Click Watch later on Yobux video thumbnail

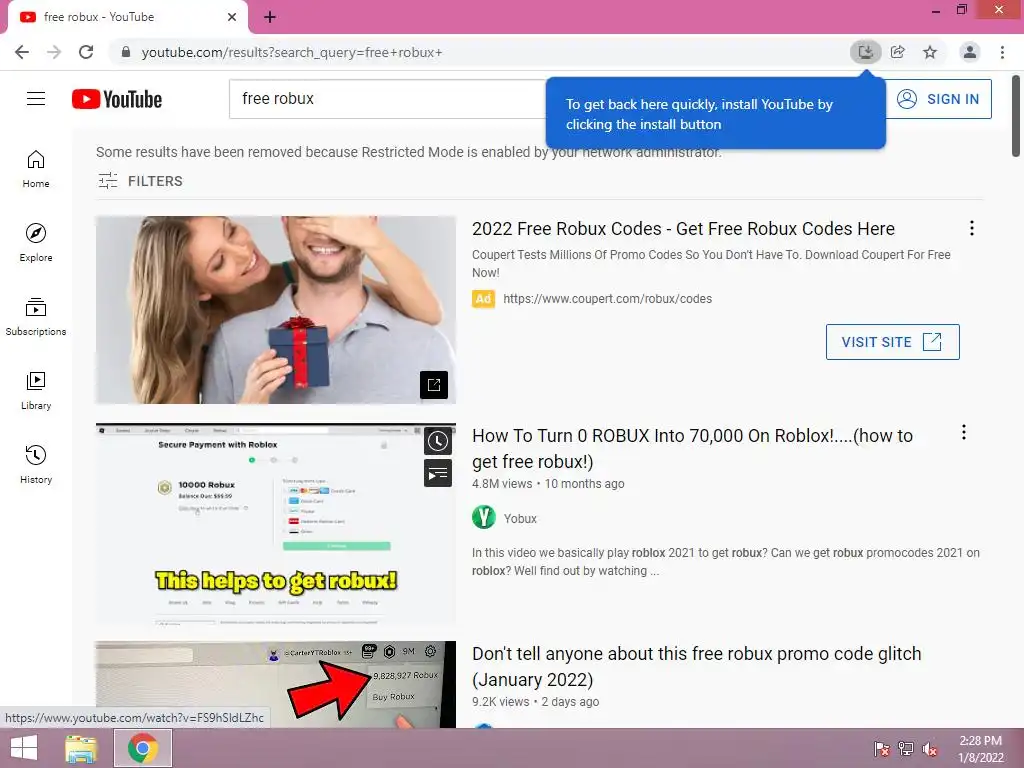438,441
